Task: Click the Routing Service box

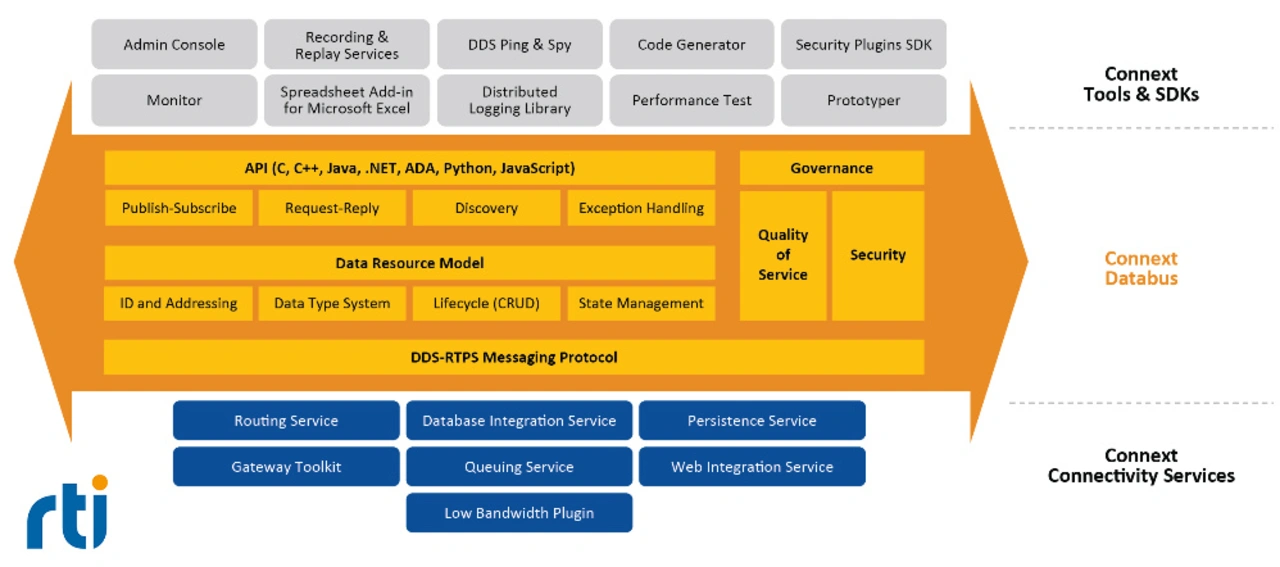Action: pyautogui.click(x=286, y=421)
